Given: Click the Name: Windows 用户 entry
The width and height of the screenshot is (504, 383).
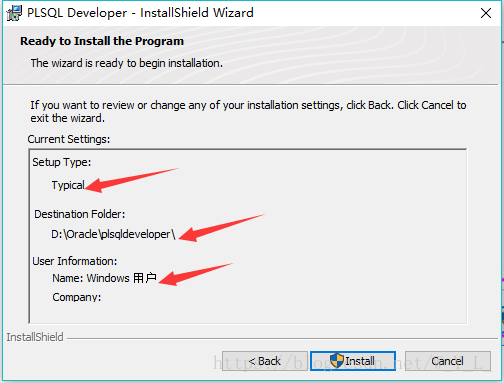Looking at the screenshot, I should [x=104, y=278].
